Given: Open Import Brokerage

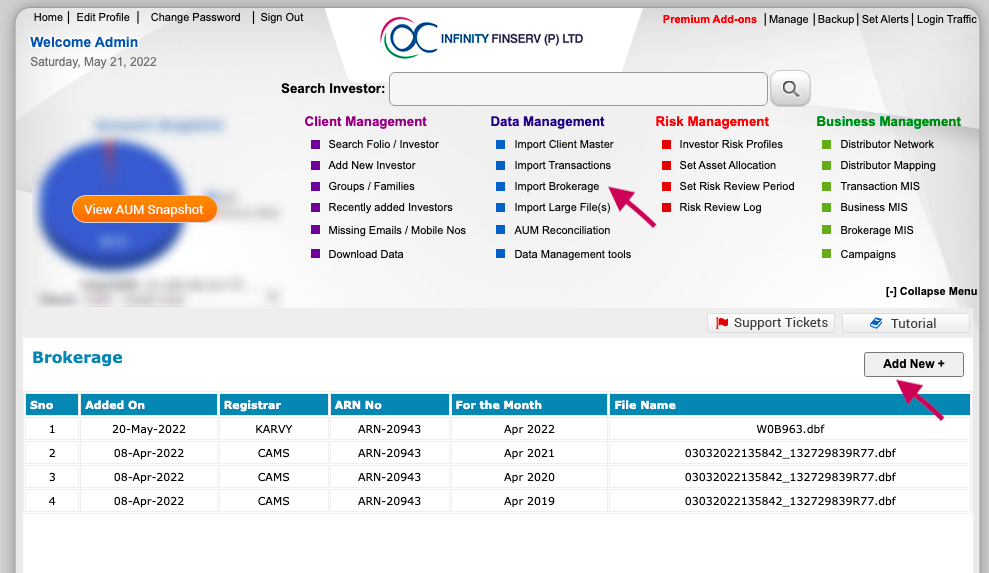Looking at the screenshot, I should [556, 186].
